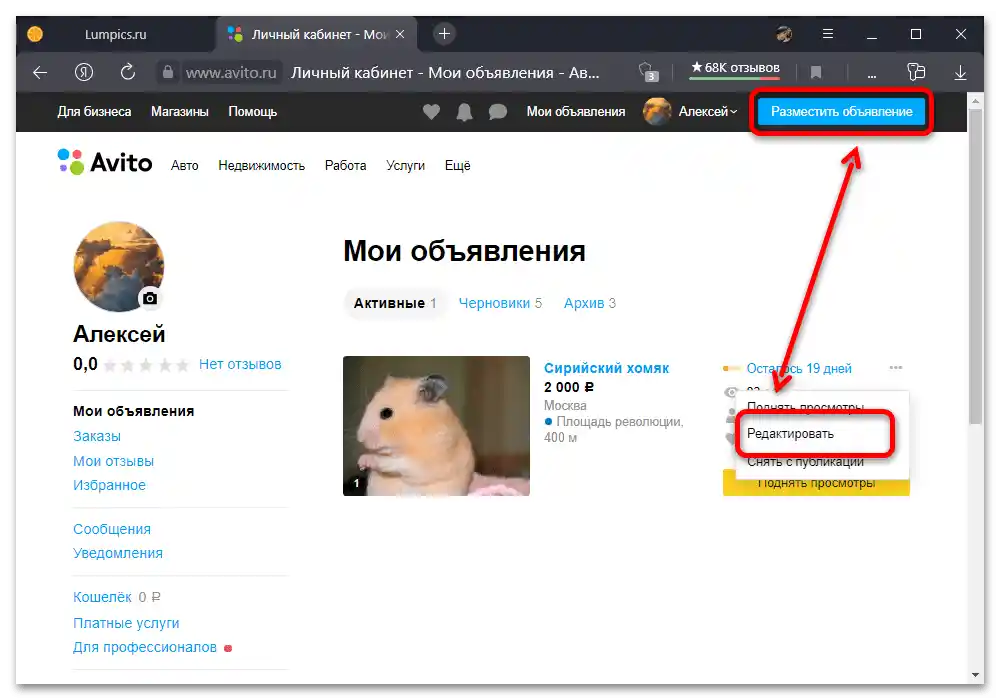This screenshot has width=1000, height=700.
Task: Open the Недвижимость category
Action: (261, 166)
